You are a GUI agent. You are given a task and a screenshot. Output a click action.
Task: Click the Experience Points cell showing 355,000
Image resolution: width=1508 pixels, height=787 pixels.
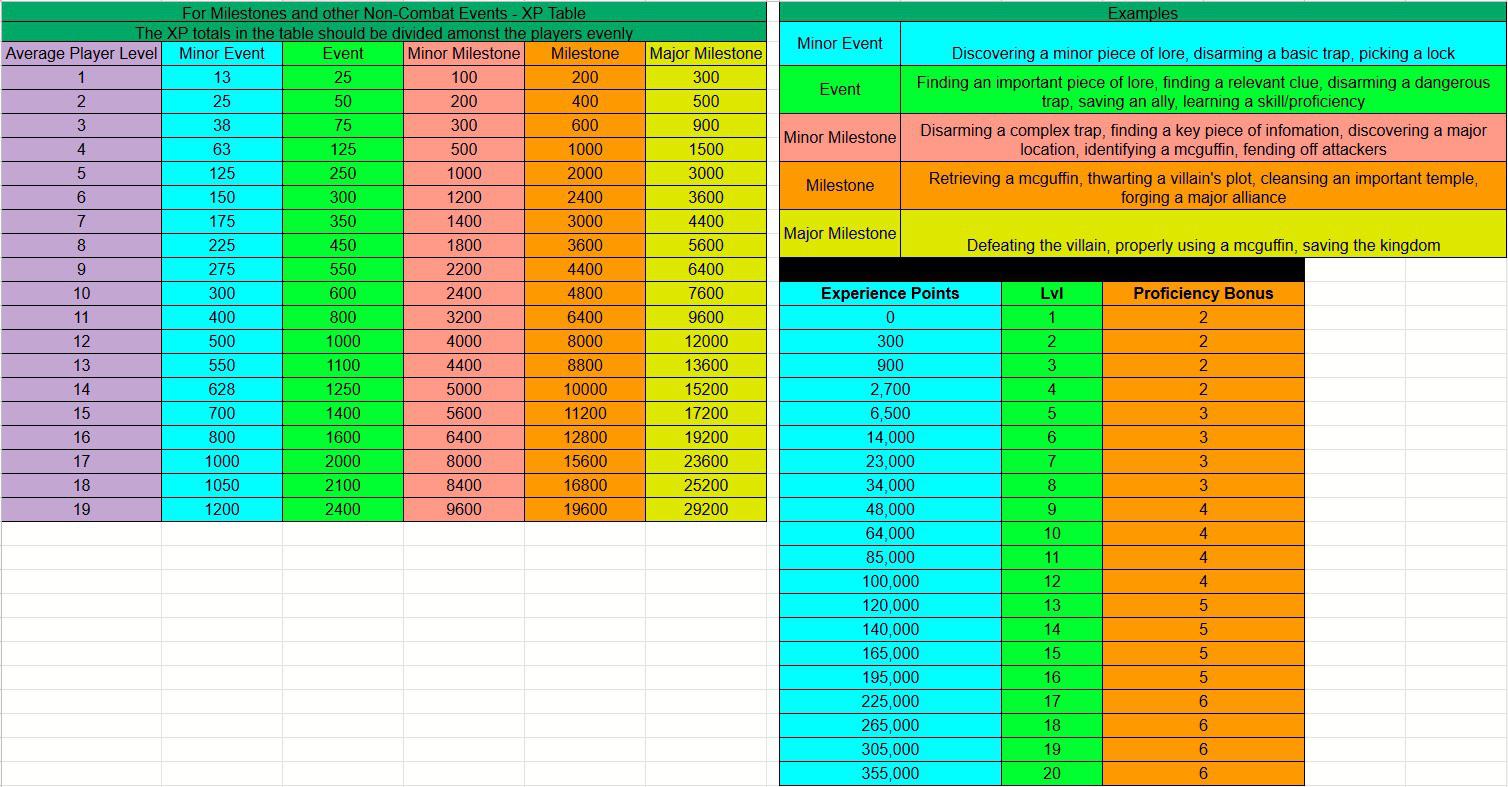890,773
